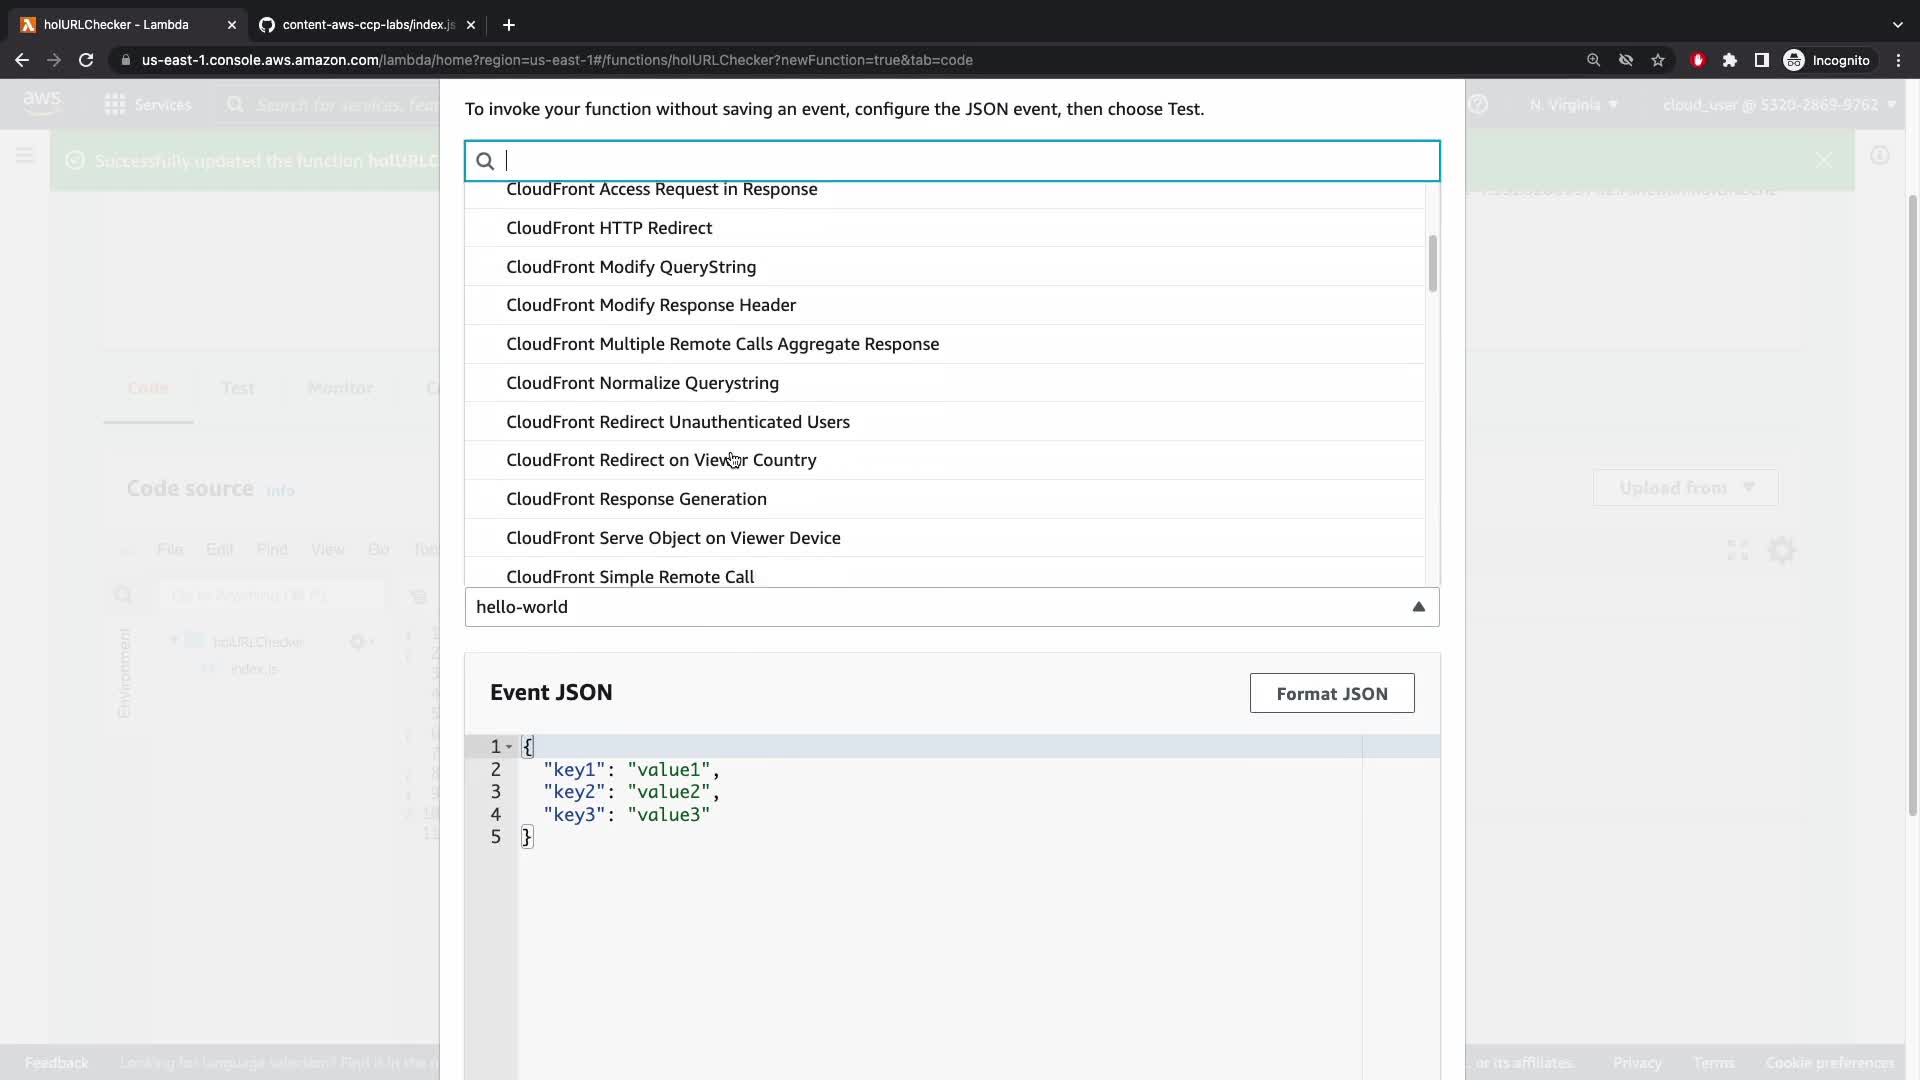1920x1080 pixels.
Task: Click the zoom magnifier icon in address bar
Action: click(1593, 60)
